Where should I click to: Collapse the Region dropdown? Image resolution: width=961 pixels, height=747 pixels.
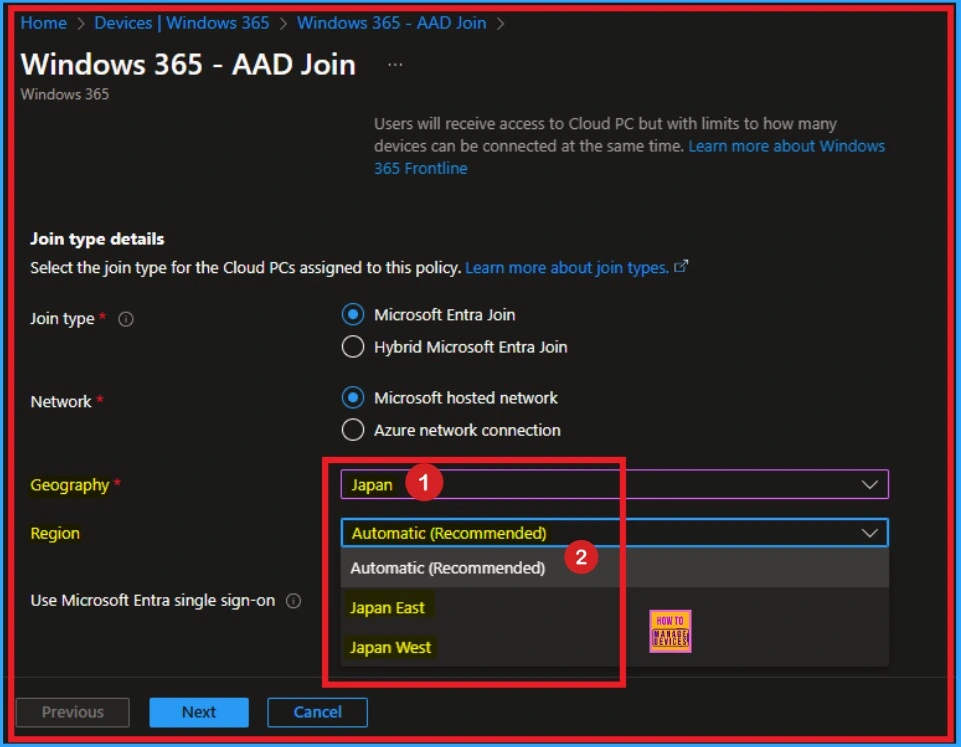point(614,533)
